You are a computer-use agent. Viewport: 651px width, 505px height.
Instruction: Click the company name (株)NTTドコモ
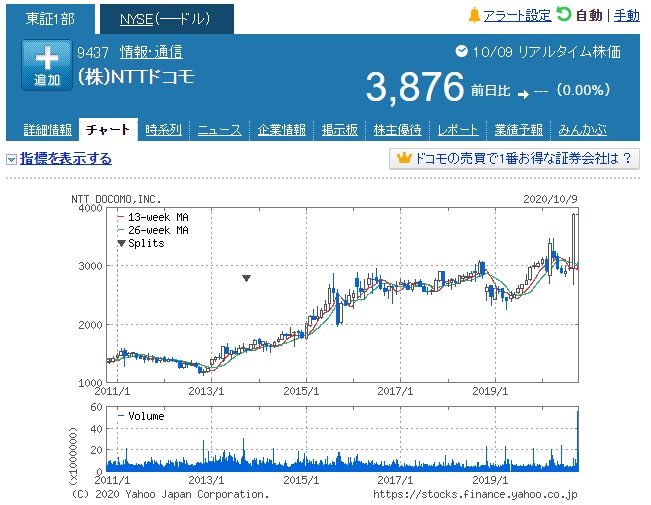click(136, 76)
